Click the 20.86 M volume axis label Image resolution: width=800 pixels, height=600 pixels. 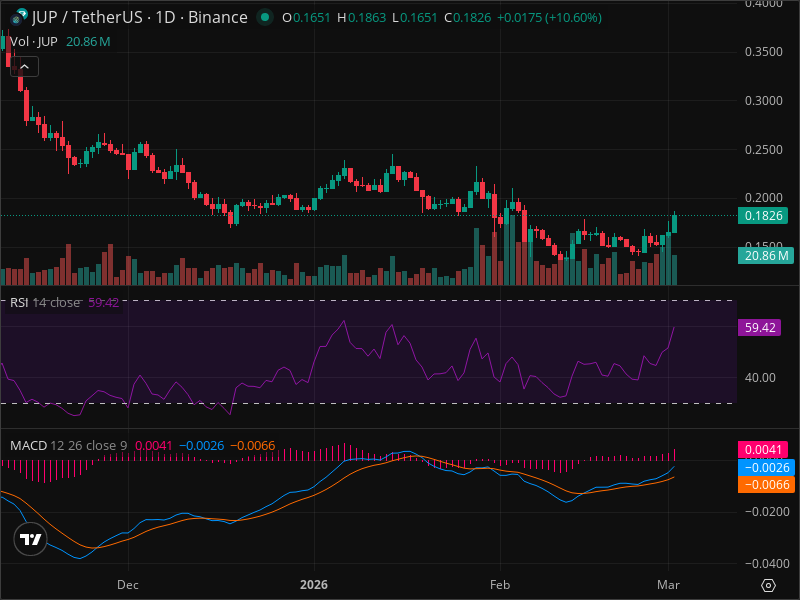[766, 255]
